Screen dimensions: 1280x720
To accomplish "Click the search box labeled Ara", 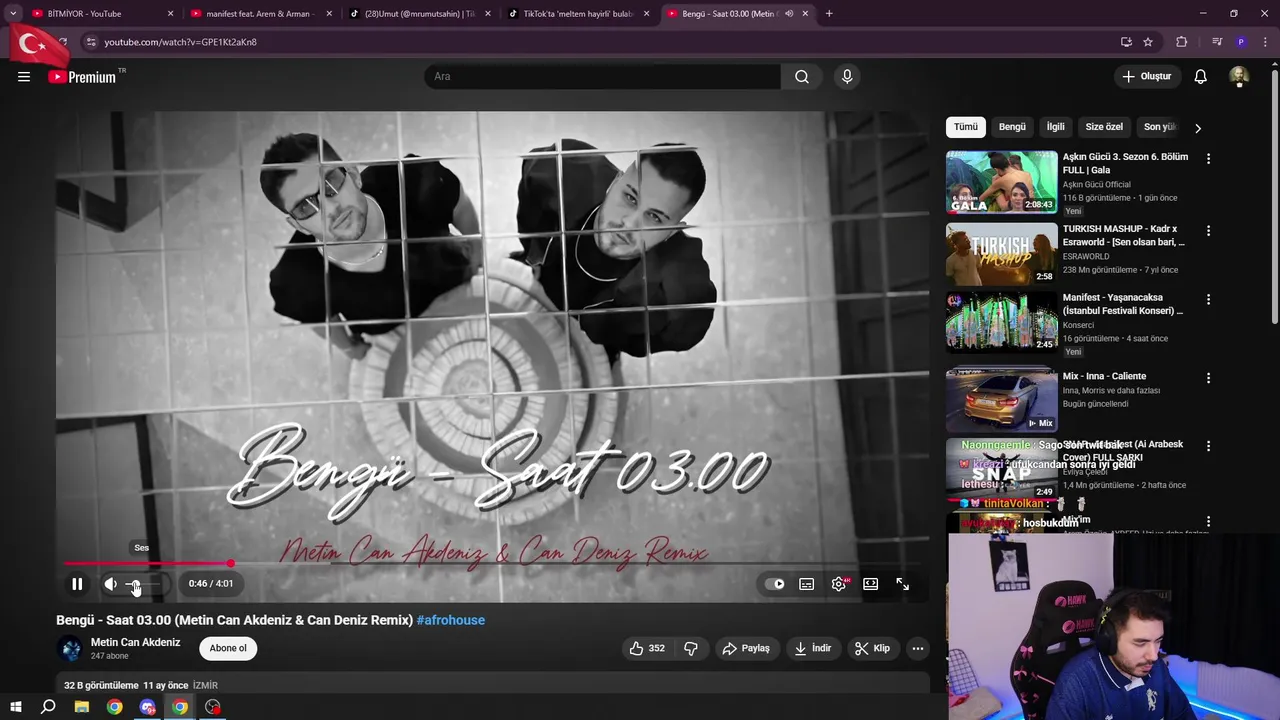I will click(603, 76).
